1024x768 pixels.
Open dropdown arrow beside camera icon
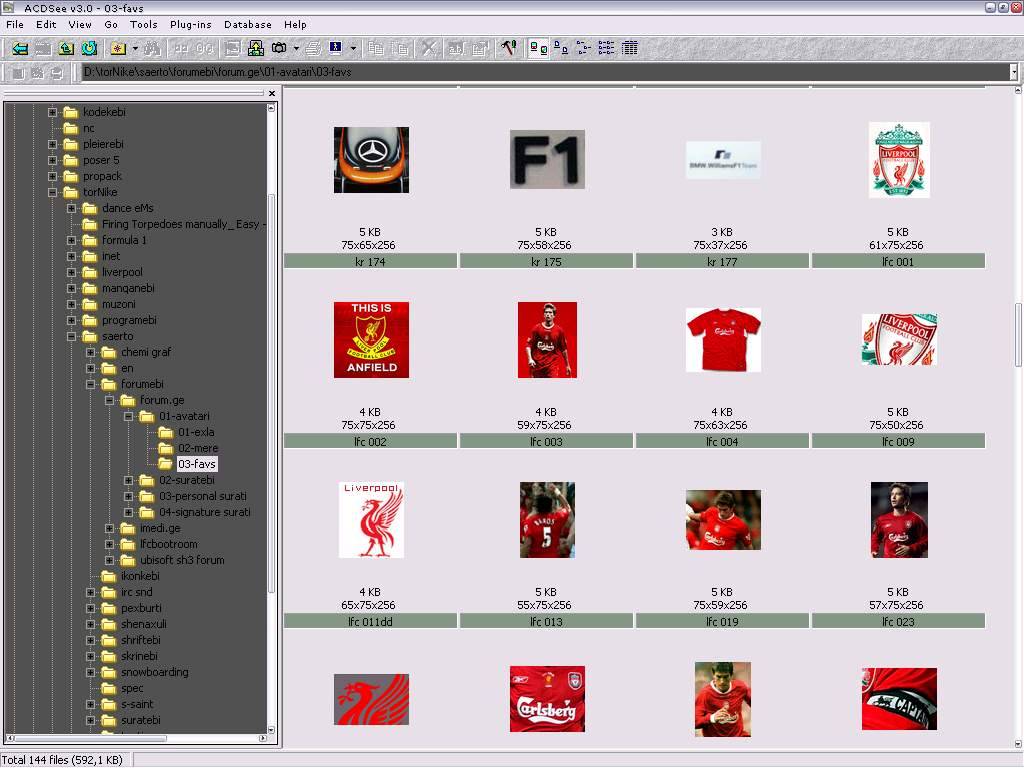pos(296,48)
